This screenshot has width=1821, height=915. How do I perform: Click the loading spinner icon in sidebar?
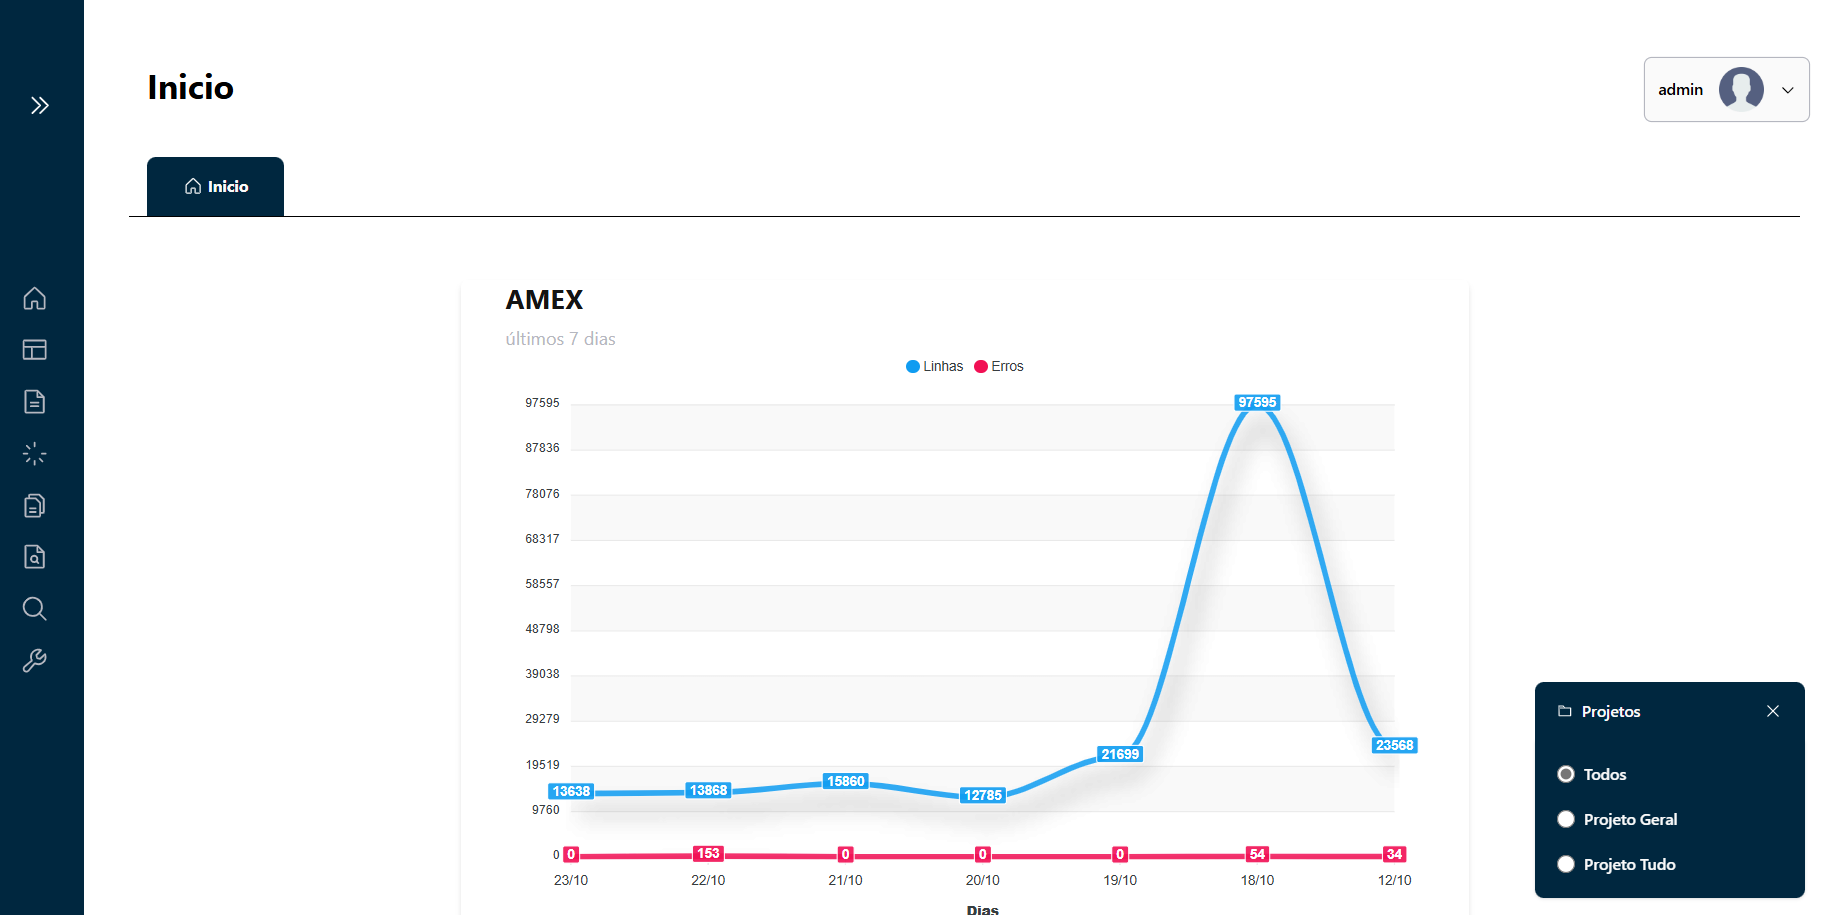click(x=35, y=454)
